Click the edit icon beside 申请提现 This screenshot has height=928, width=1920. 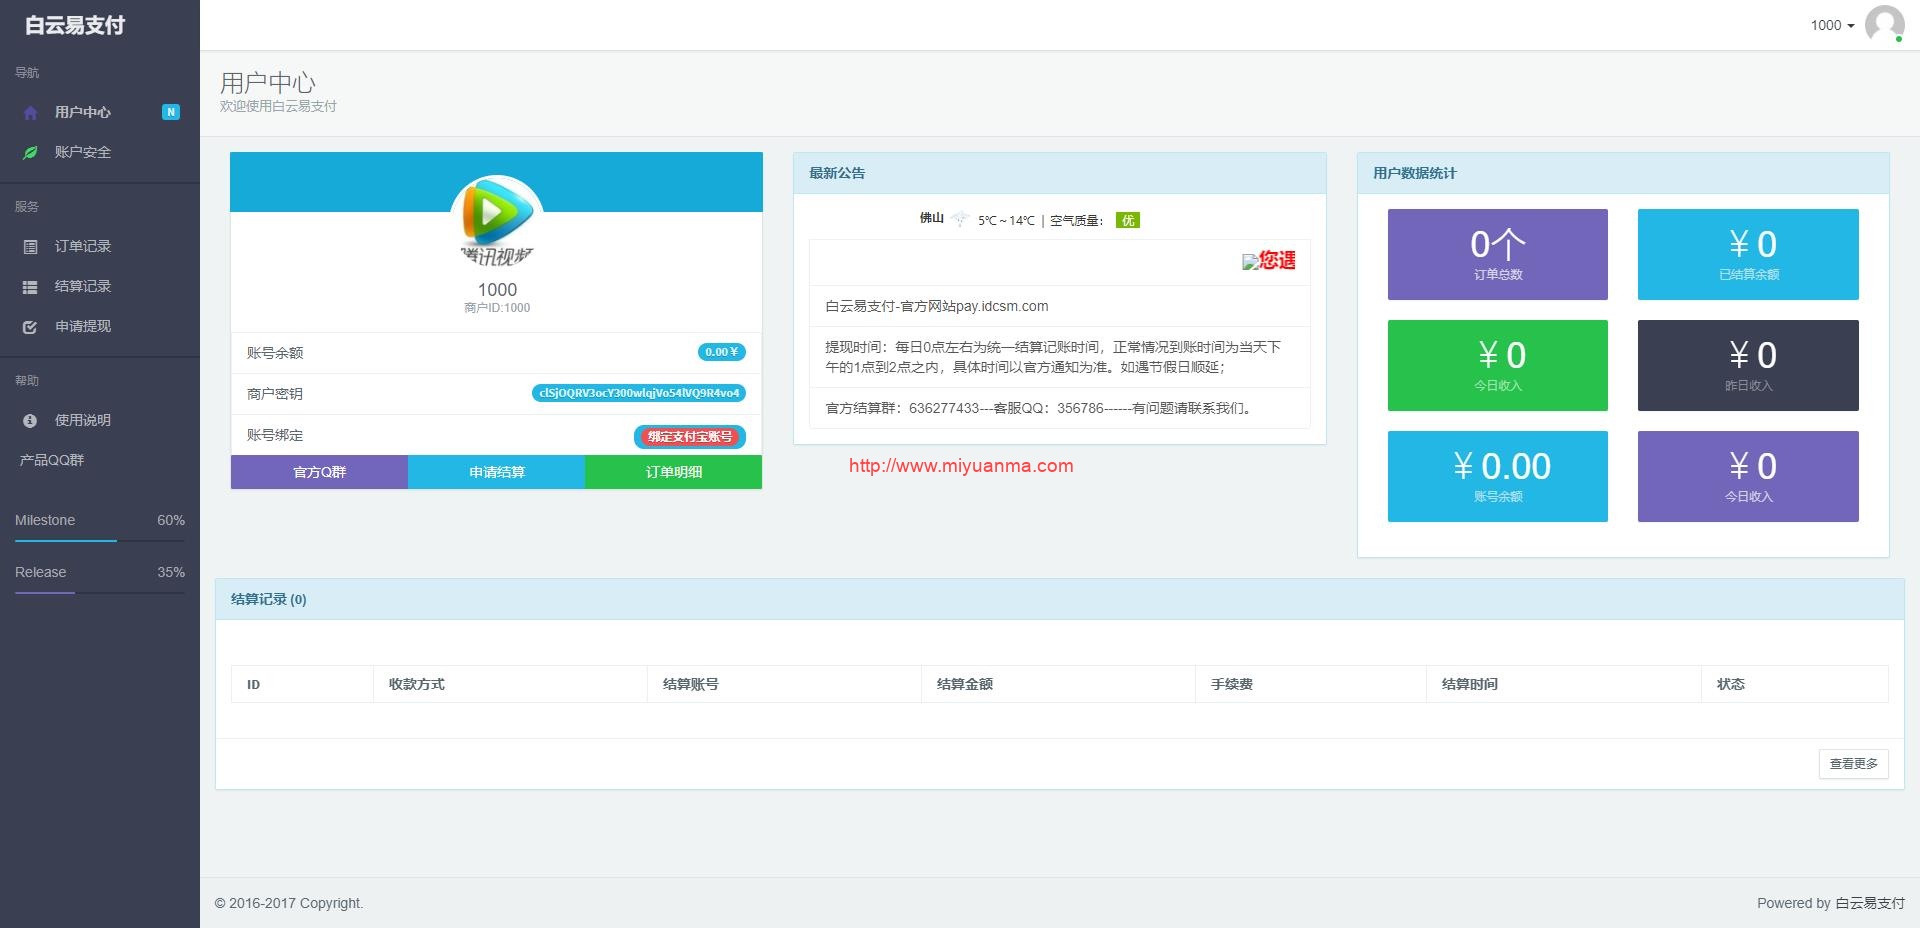point(30,327)
